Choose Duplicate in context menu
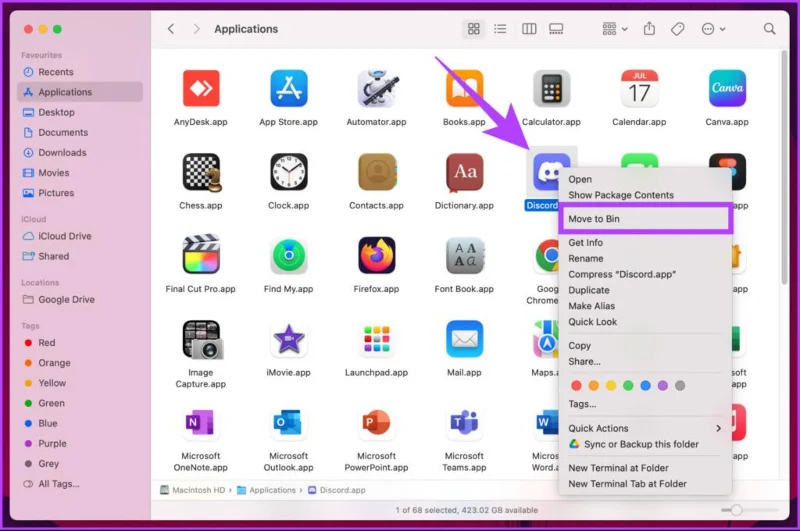The height and width of the screenshot is (531, 800). point(645,290)
